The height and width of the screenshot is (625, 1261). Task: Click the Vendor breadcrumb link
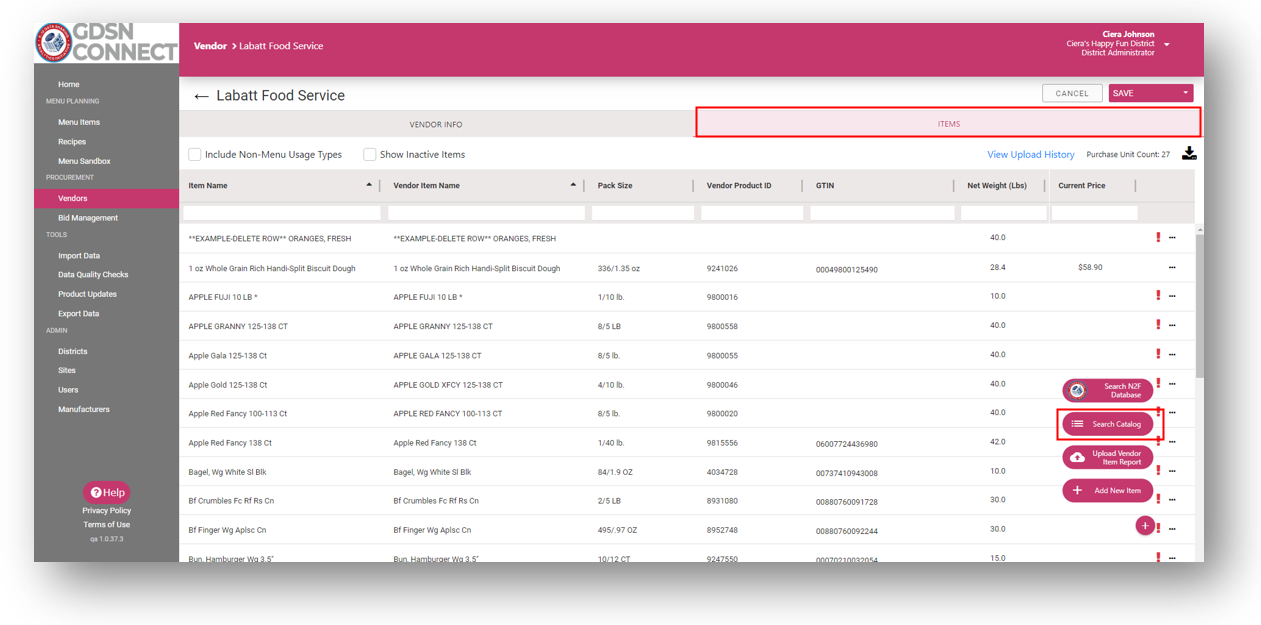210,46
